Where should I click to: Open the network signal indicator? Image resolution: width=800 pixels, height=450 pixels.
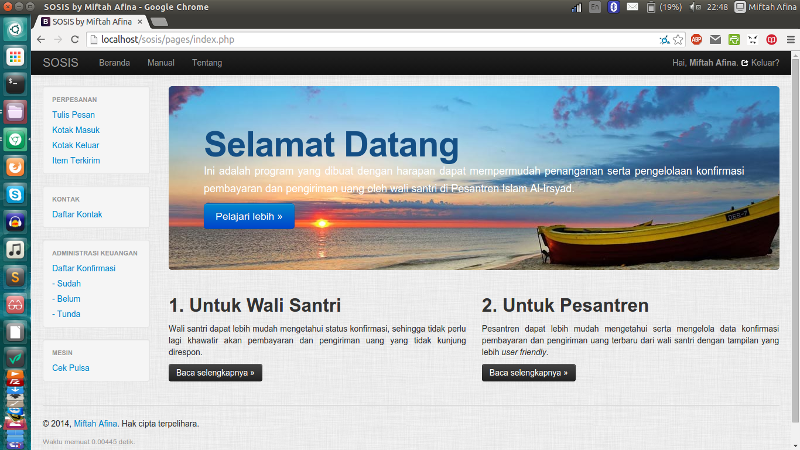(577, 7)
